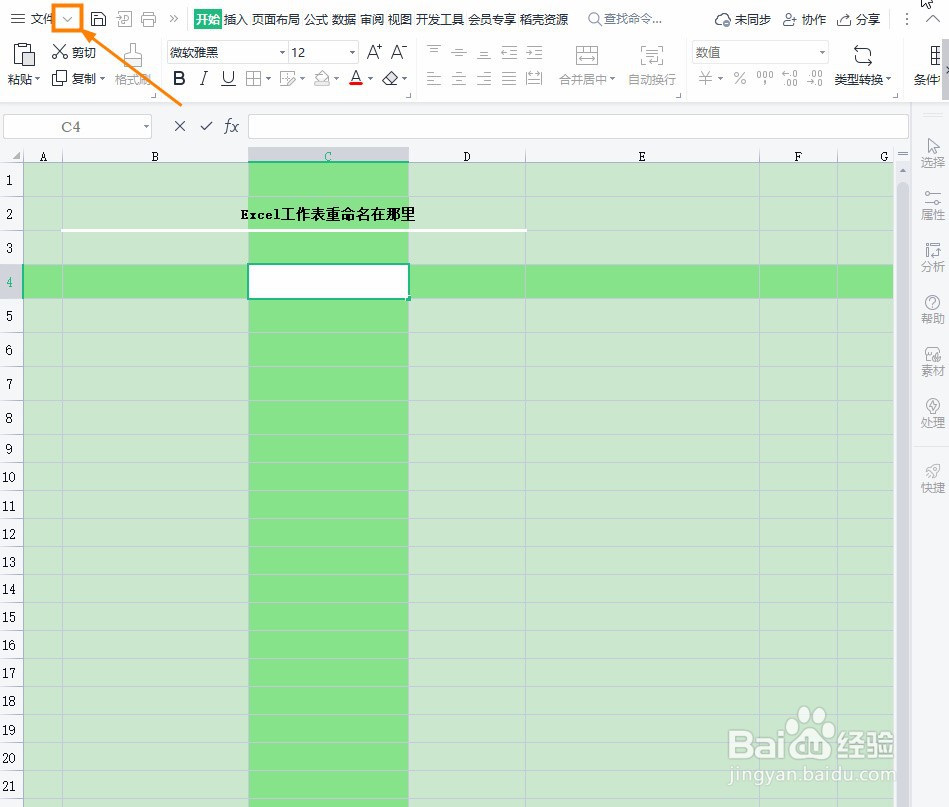Open the 审阅 tab

coord(372,19)
